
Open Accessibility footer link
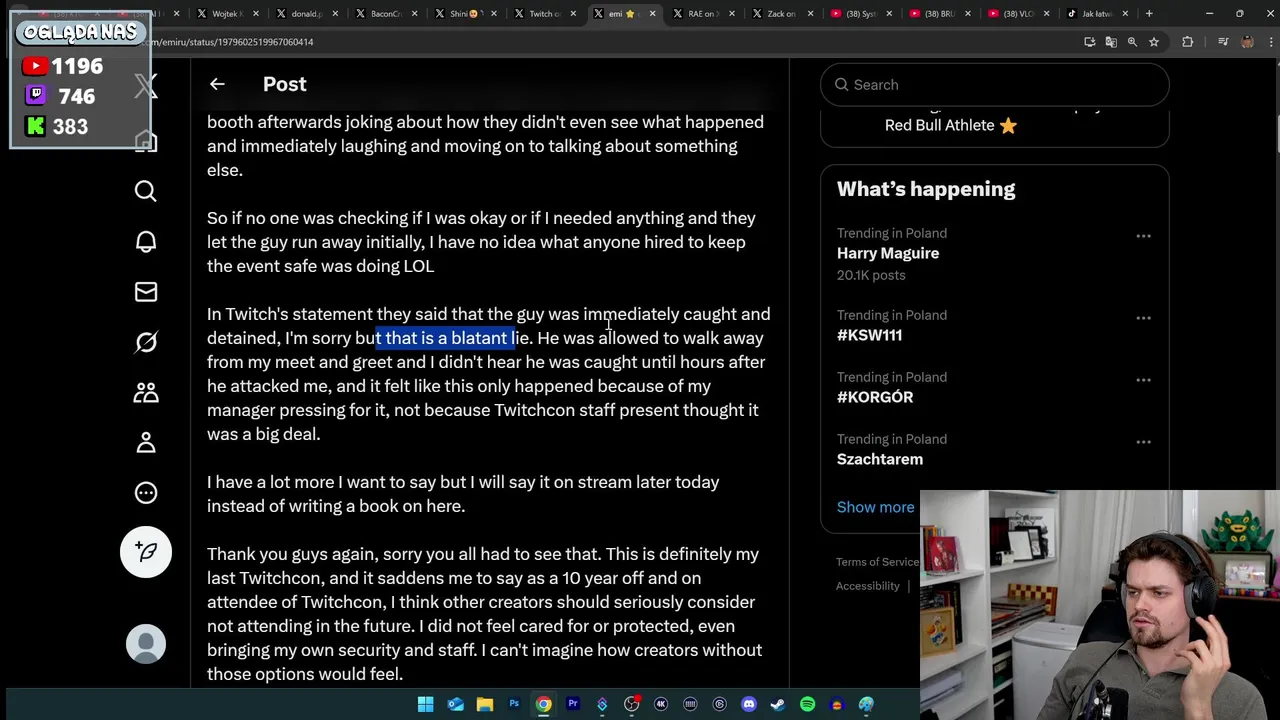pos(868,586)
